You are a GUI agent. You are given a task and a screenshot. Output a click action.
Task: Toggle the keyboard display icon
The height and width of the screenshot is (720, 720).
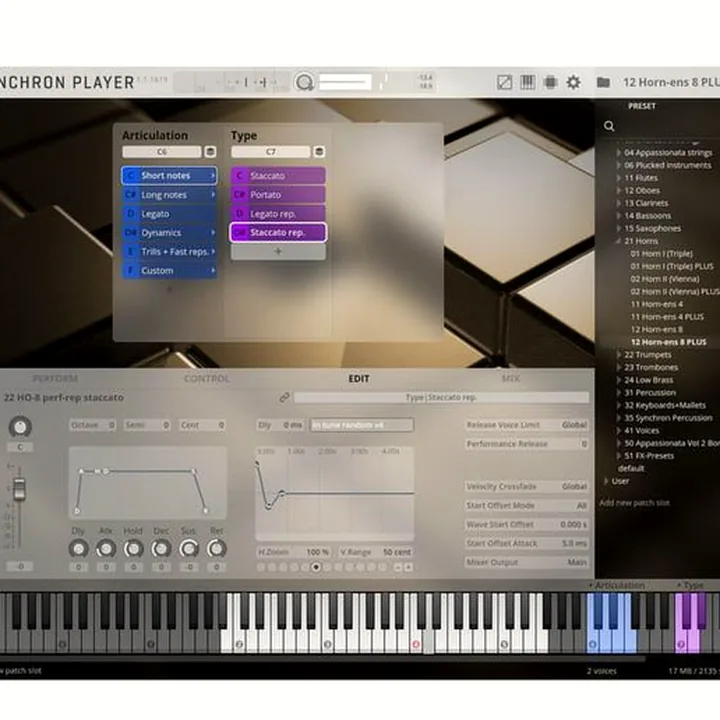527,83
